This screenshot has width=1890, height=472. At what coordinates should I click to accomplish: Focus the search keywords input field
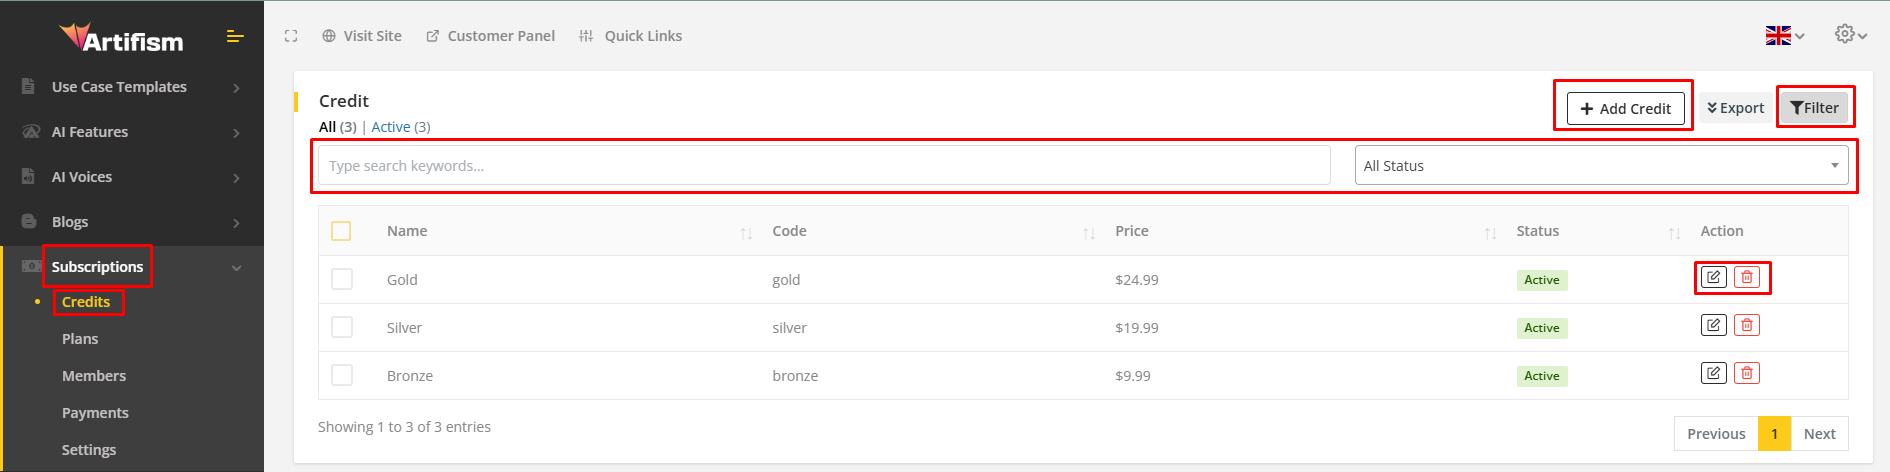(823, 166)
